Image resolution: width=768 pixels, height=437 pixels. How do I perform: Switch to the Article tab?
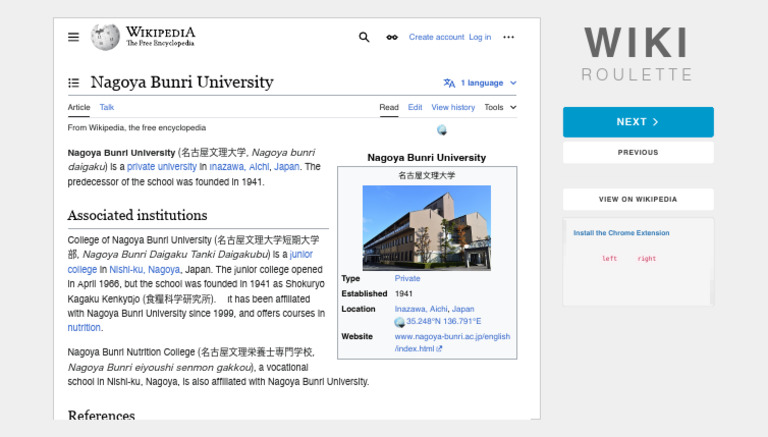tap(79, 107)
